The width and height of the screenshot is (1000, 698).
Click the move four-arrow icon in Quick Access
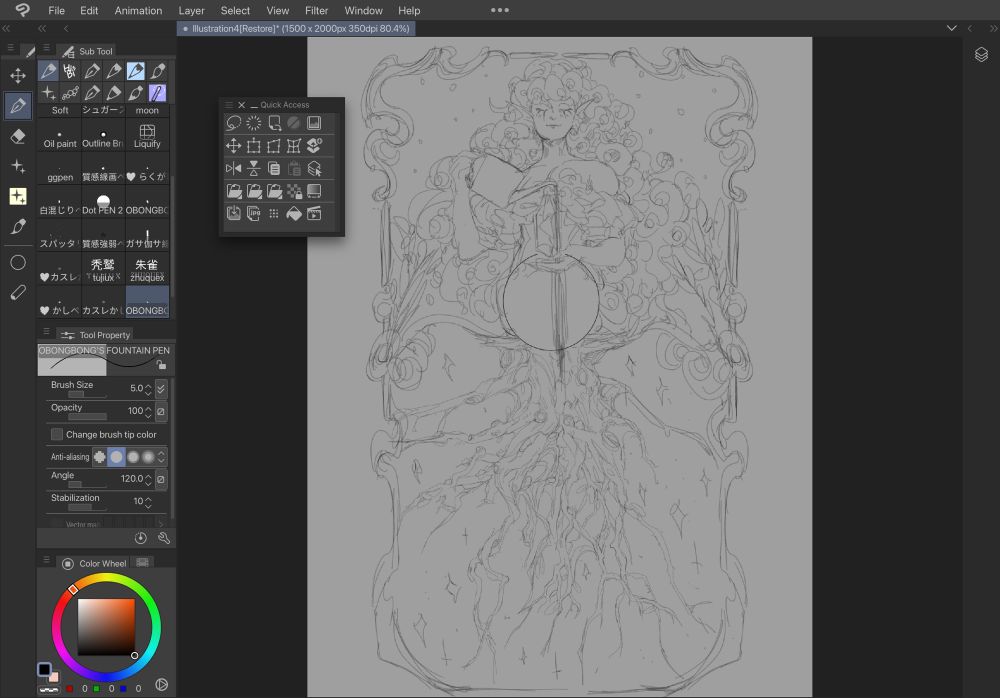coord(233,146)
